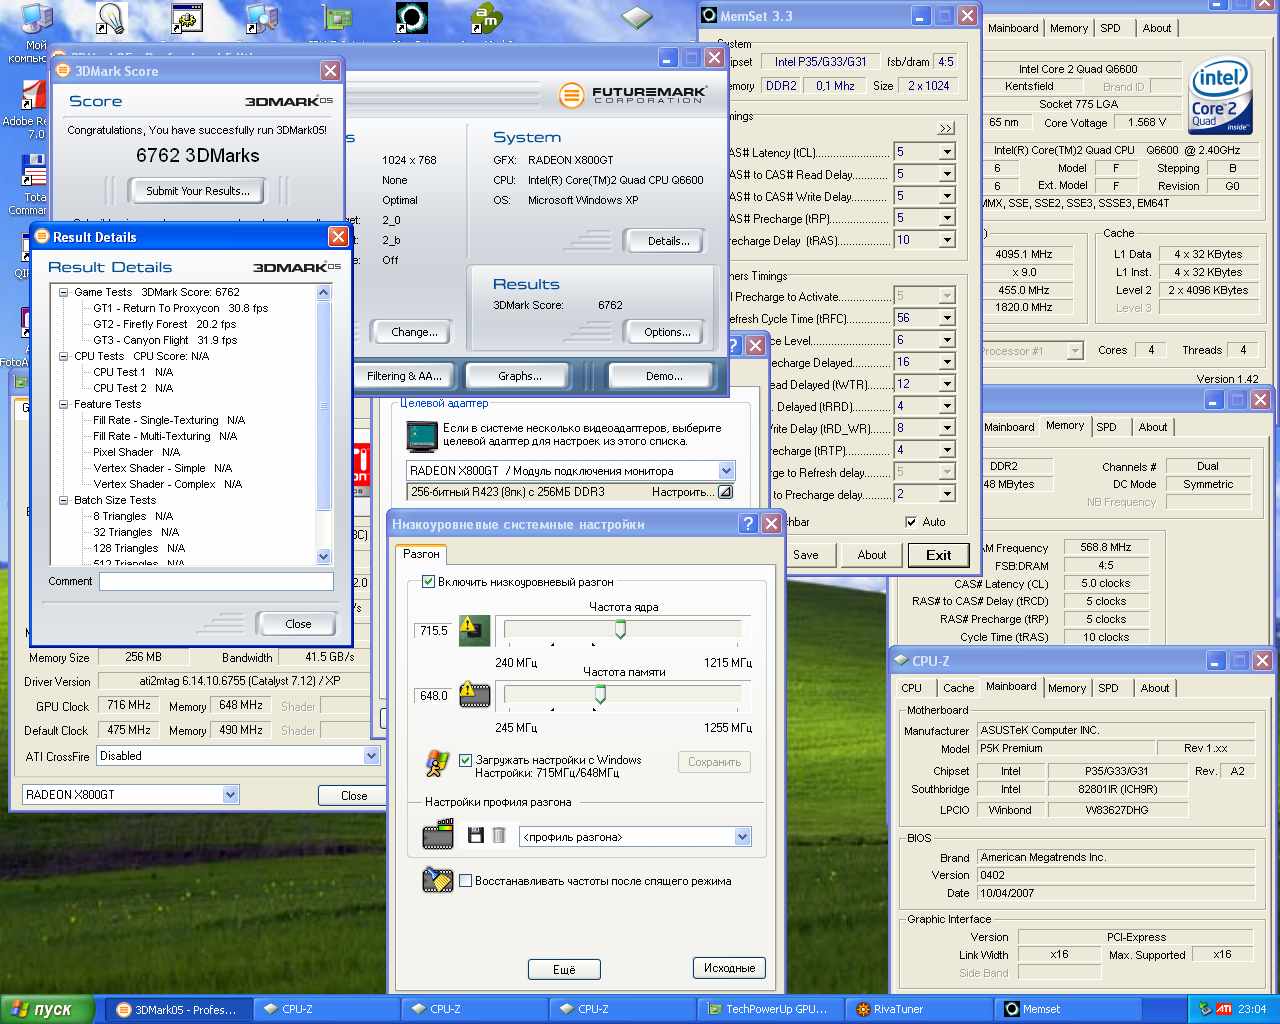The height and width of the screenshot is (1024, 1280).
Task: Open About tab in CPU-Z window showing Core 2 Quad
Action: click(x=1157, y=28)
